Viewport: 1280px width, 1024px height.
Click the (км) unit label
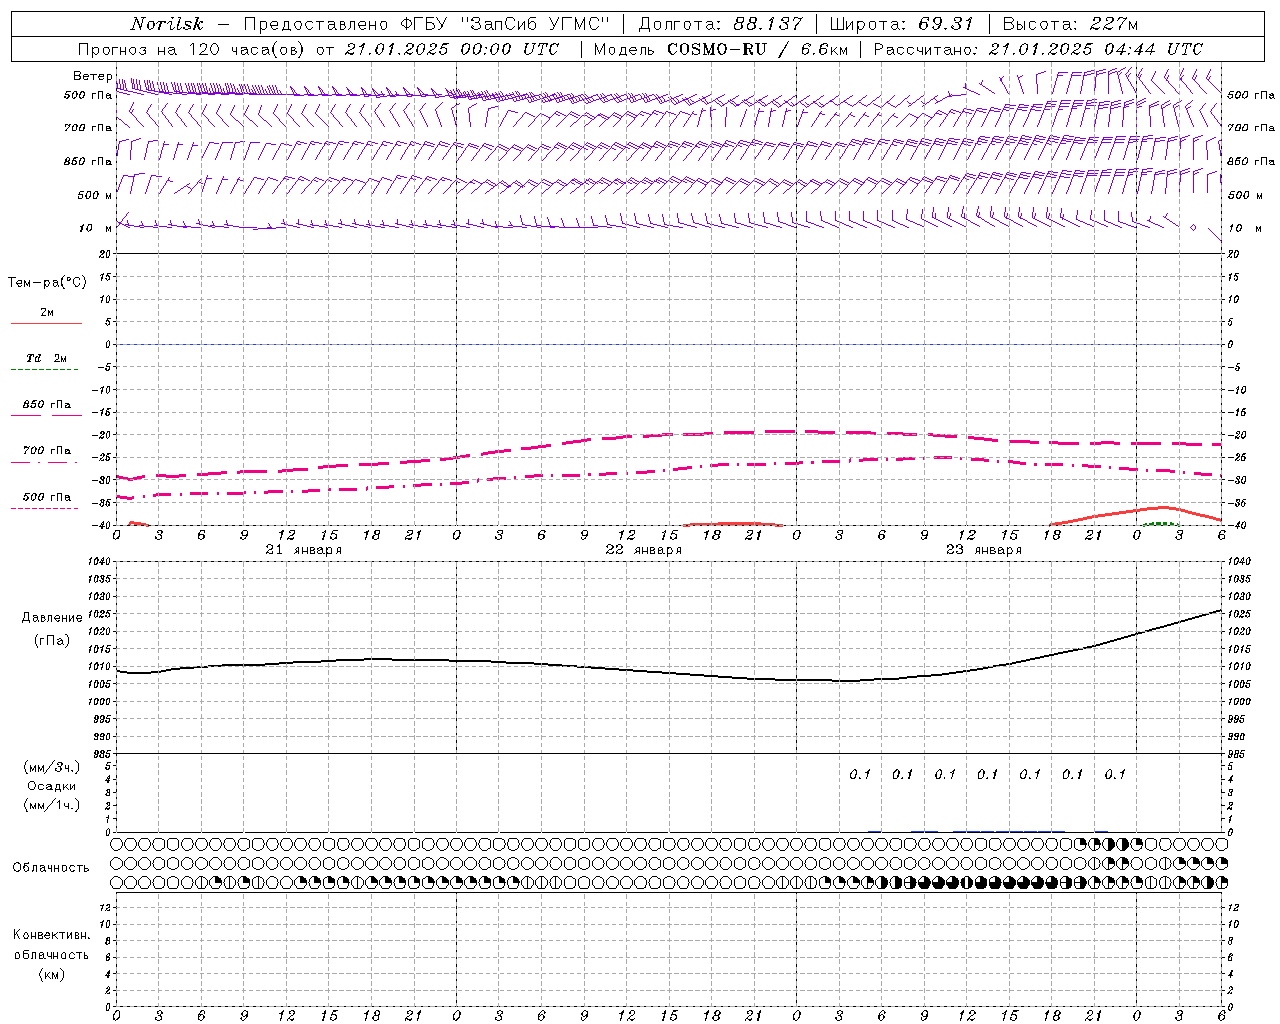pos(52,974)
